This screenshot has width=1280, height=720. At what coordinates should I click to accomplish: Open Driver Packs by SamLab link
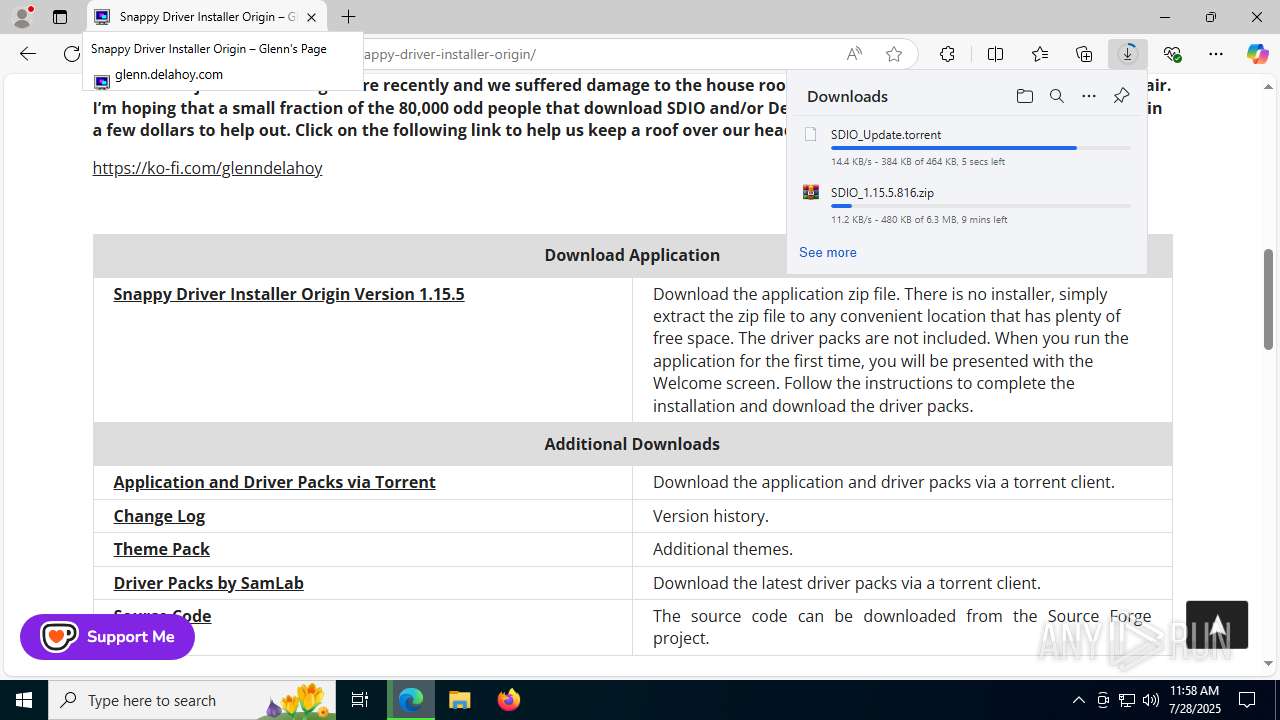[x=208, y=583]
